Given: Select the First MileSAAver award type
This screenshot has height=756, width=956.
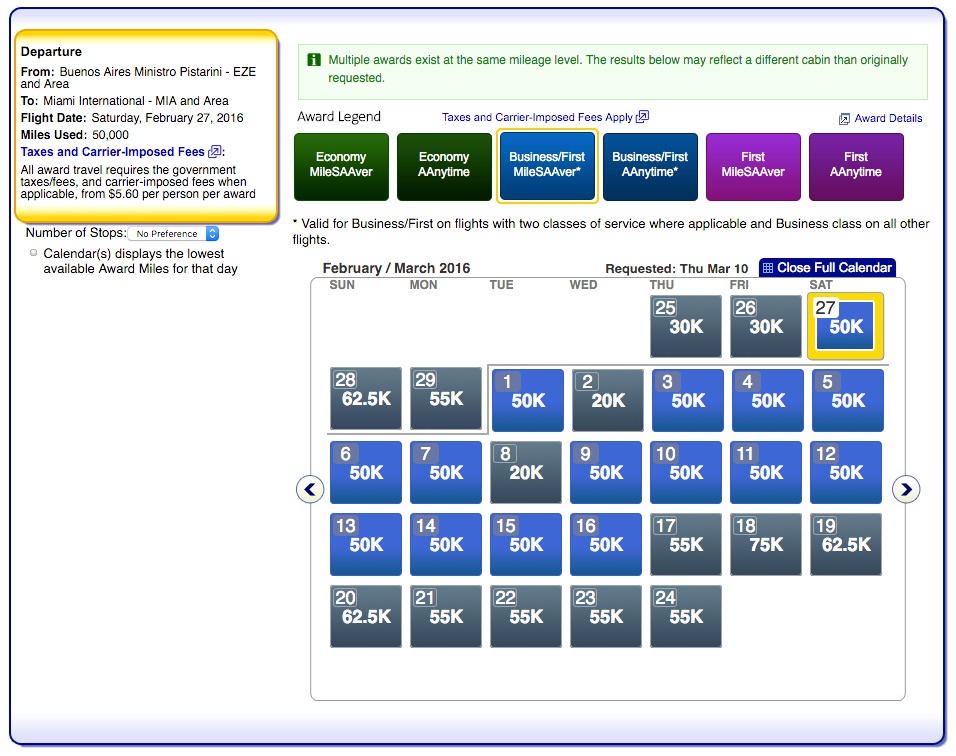Looking at the screenshot, I should click(x=753, y=166).
